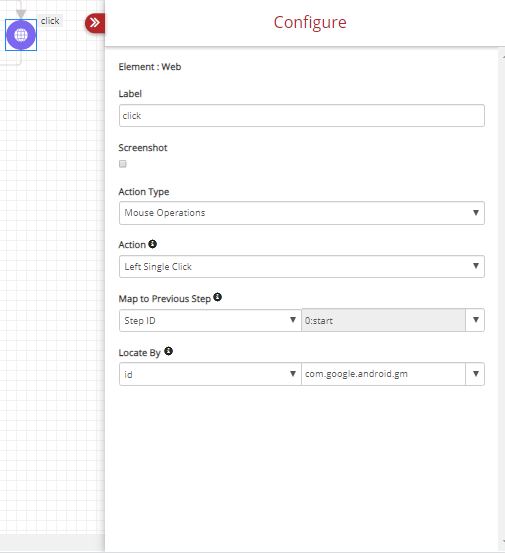The width and height of the screenshot is (505, 553).
Task: Open the Left Single Click action dropdown
Action: point(302,267)
